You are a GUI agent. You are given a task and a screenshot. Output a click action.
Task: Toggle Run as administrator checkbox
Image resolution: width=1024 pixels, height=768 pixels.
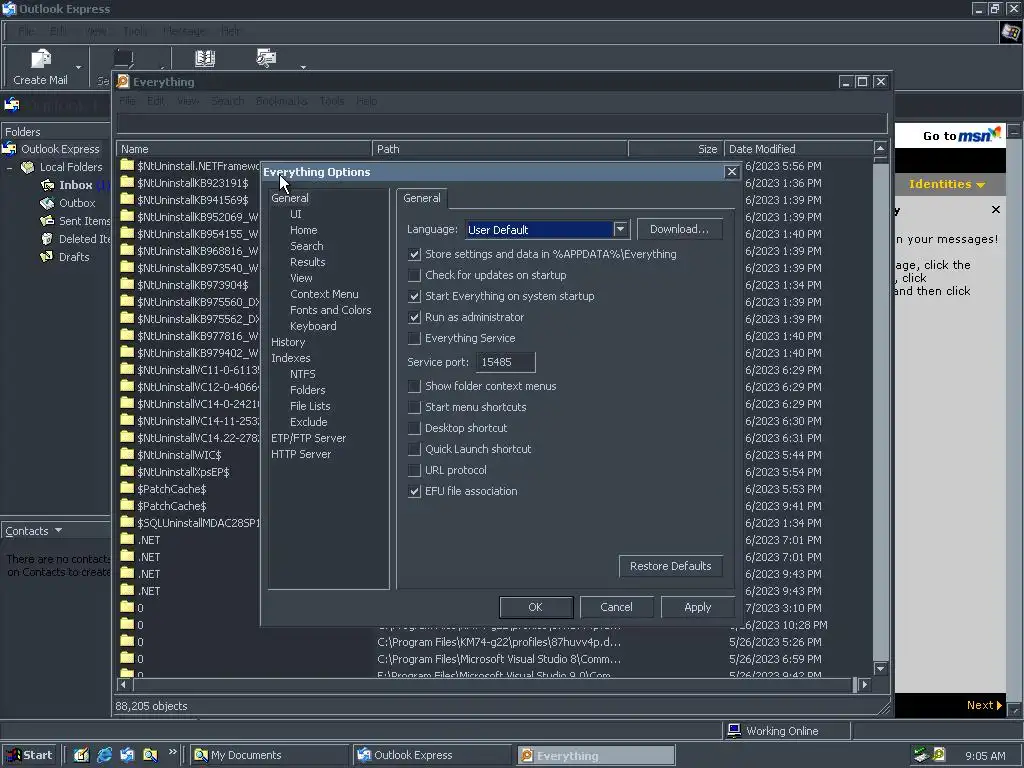(414, 317)
